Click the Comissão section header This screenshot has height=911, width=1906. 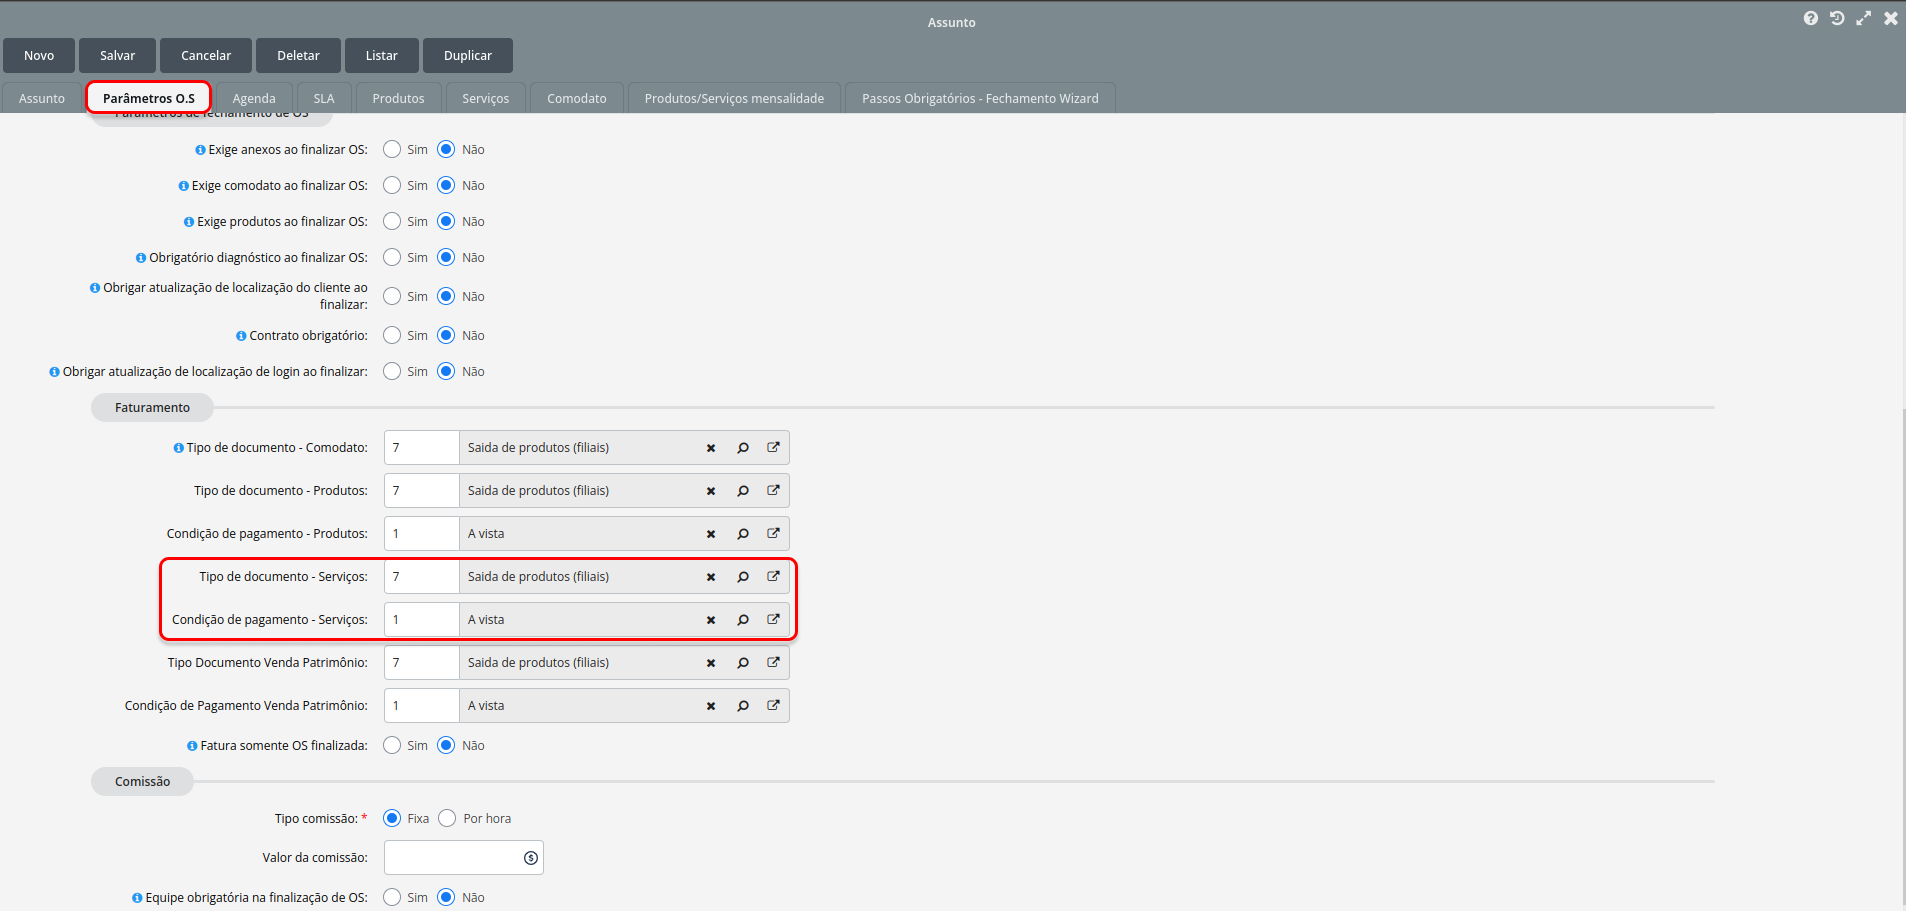tap(142, 782)
